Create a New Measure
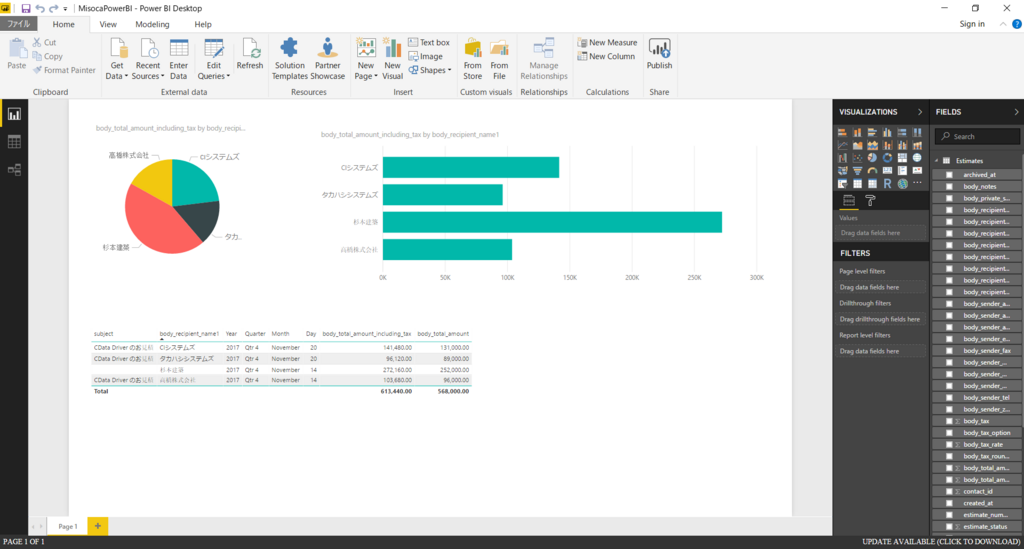Viewport: 1024px width, 549px height. coord(607,42)
